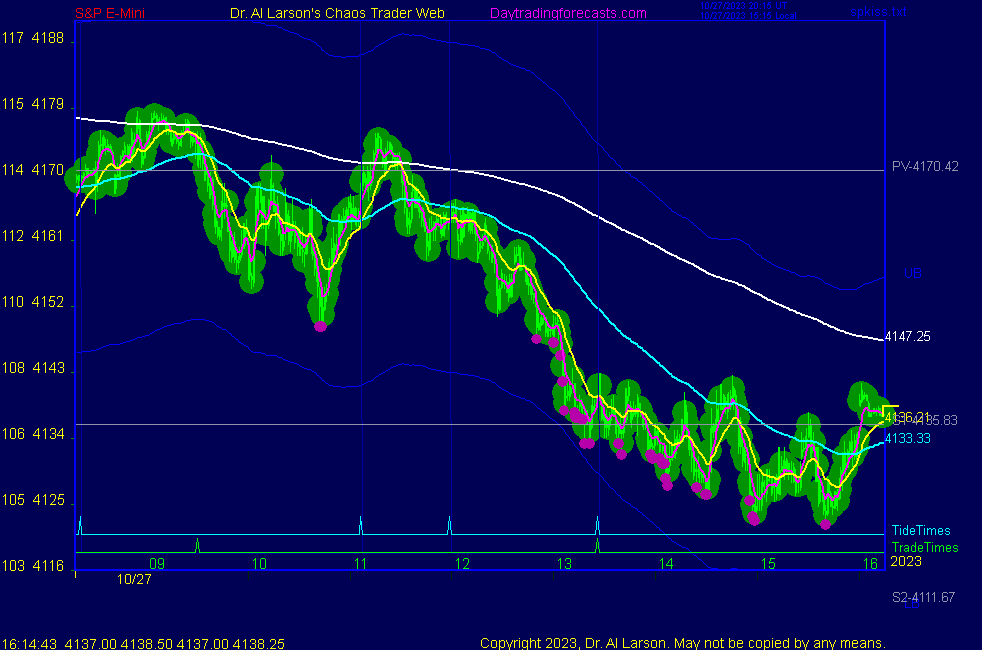Click the cyan tide time spike near 11

[361, 525]
